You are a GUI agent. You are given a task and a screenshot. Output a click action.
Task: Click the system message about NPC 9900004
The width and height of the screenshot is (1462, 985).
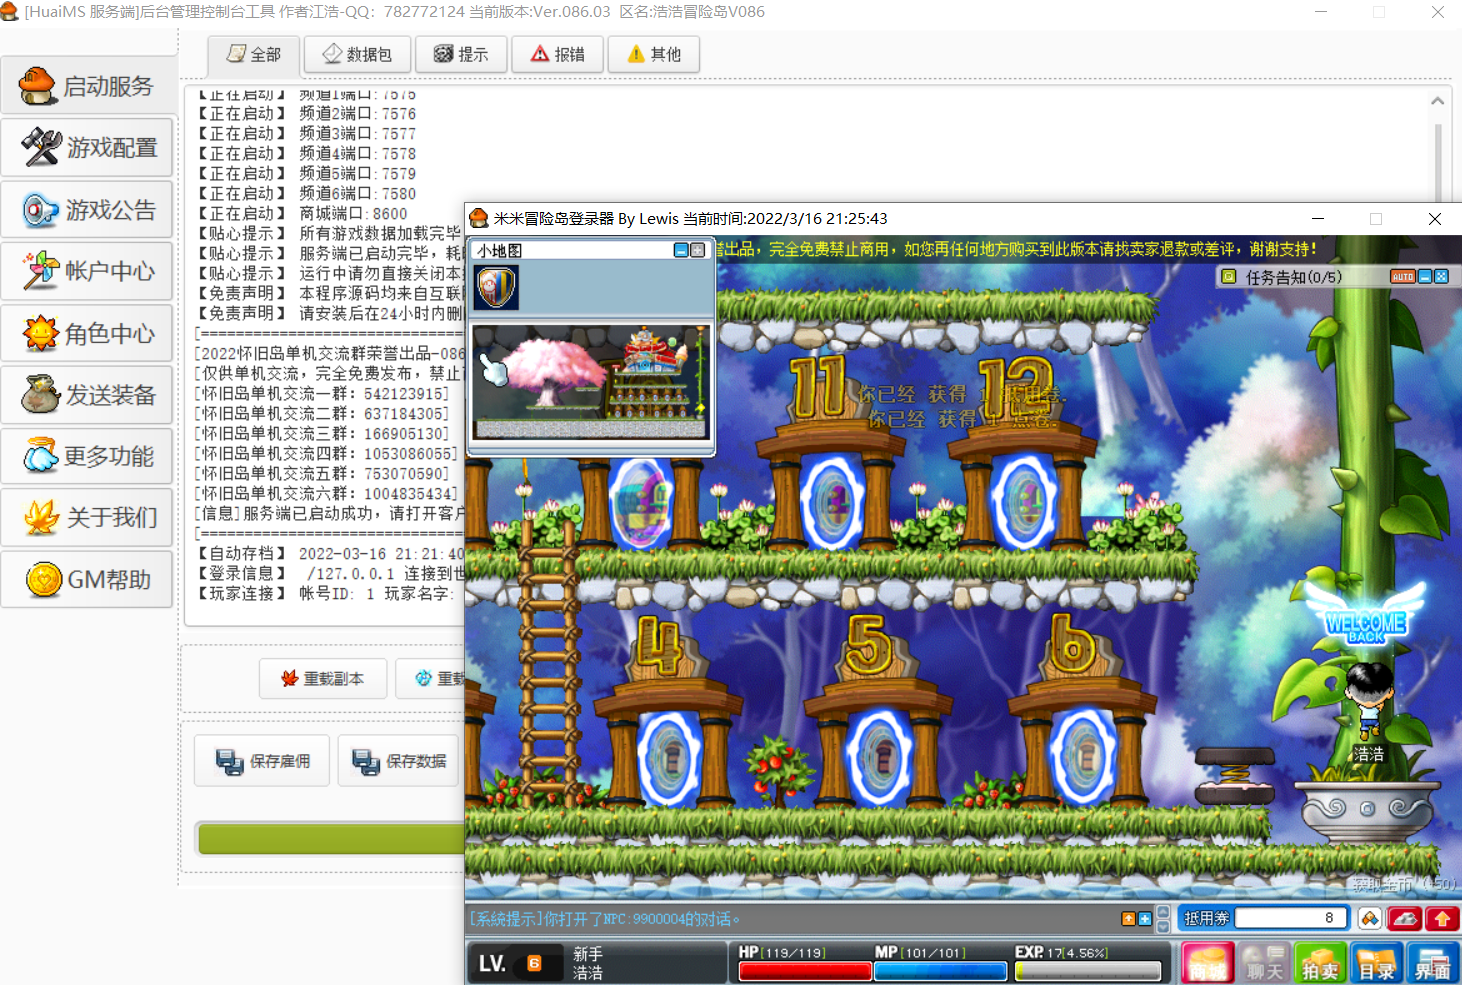[605, 919]
